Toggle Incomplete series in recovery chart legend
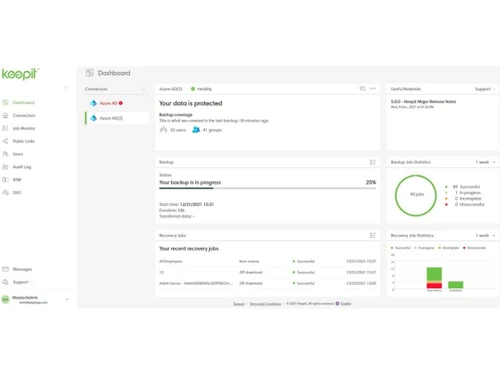500x375 pixels. pos(449,248)
